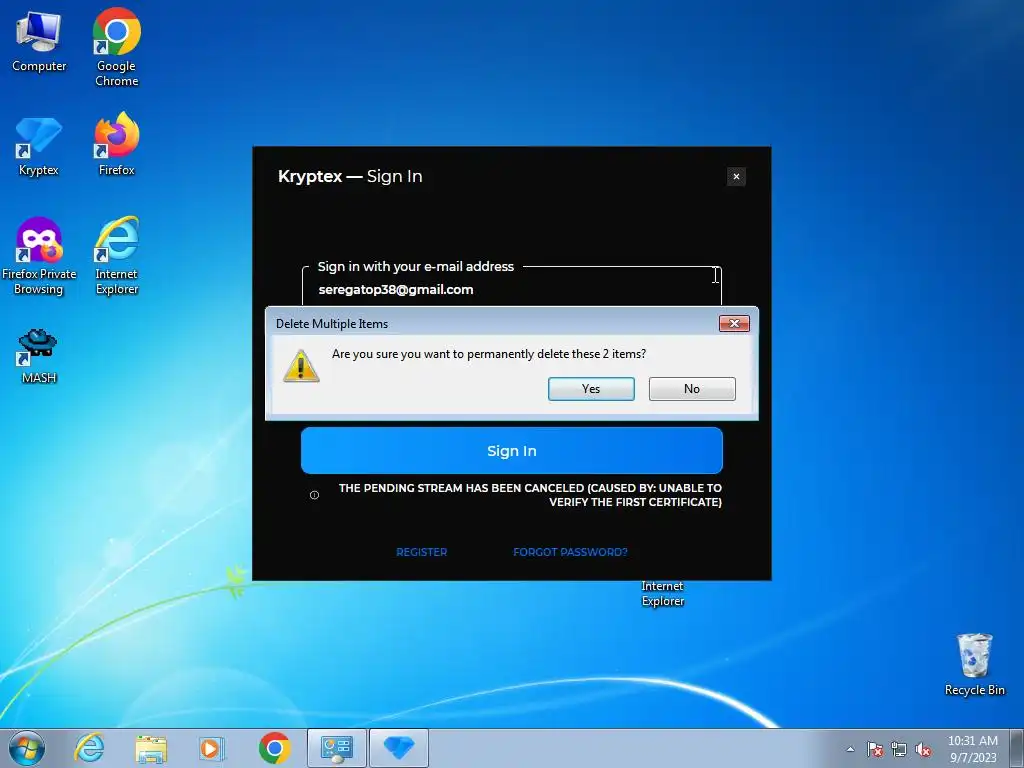Show hidden system tray icons arrow
Viewport: 1024px width, 768px height.
click(x=850, y=749)
